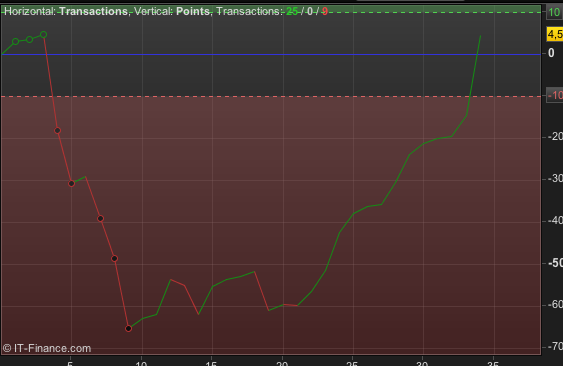
Task: Select the black dot marker near -39 points
Action: pyautogui.click(x=101, y=218)
